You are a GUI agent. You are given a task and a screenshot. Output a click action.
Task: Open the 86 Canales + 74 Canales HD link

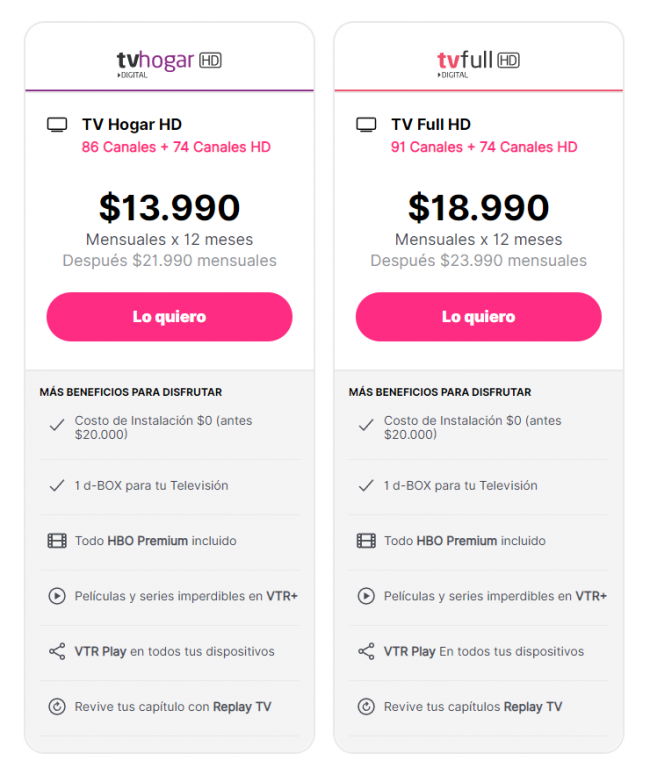coord(176,147)
